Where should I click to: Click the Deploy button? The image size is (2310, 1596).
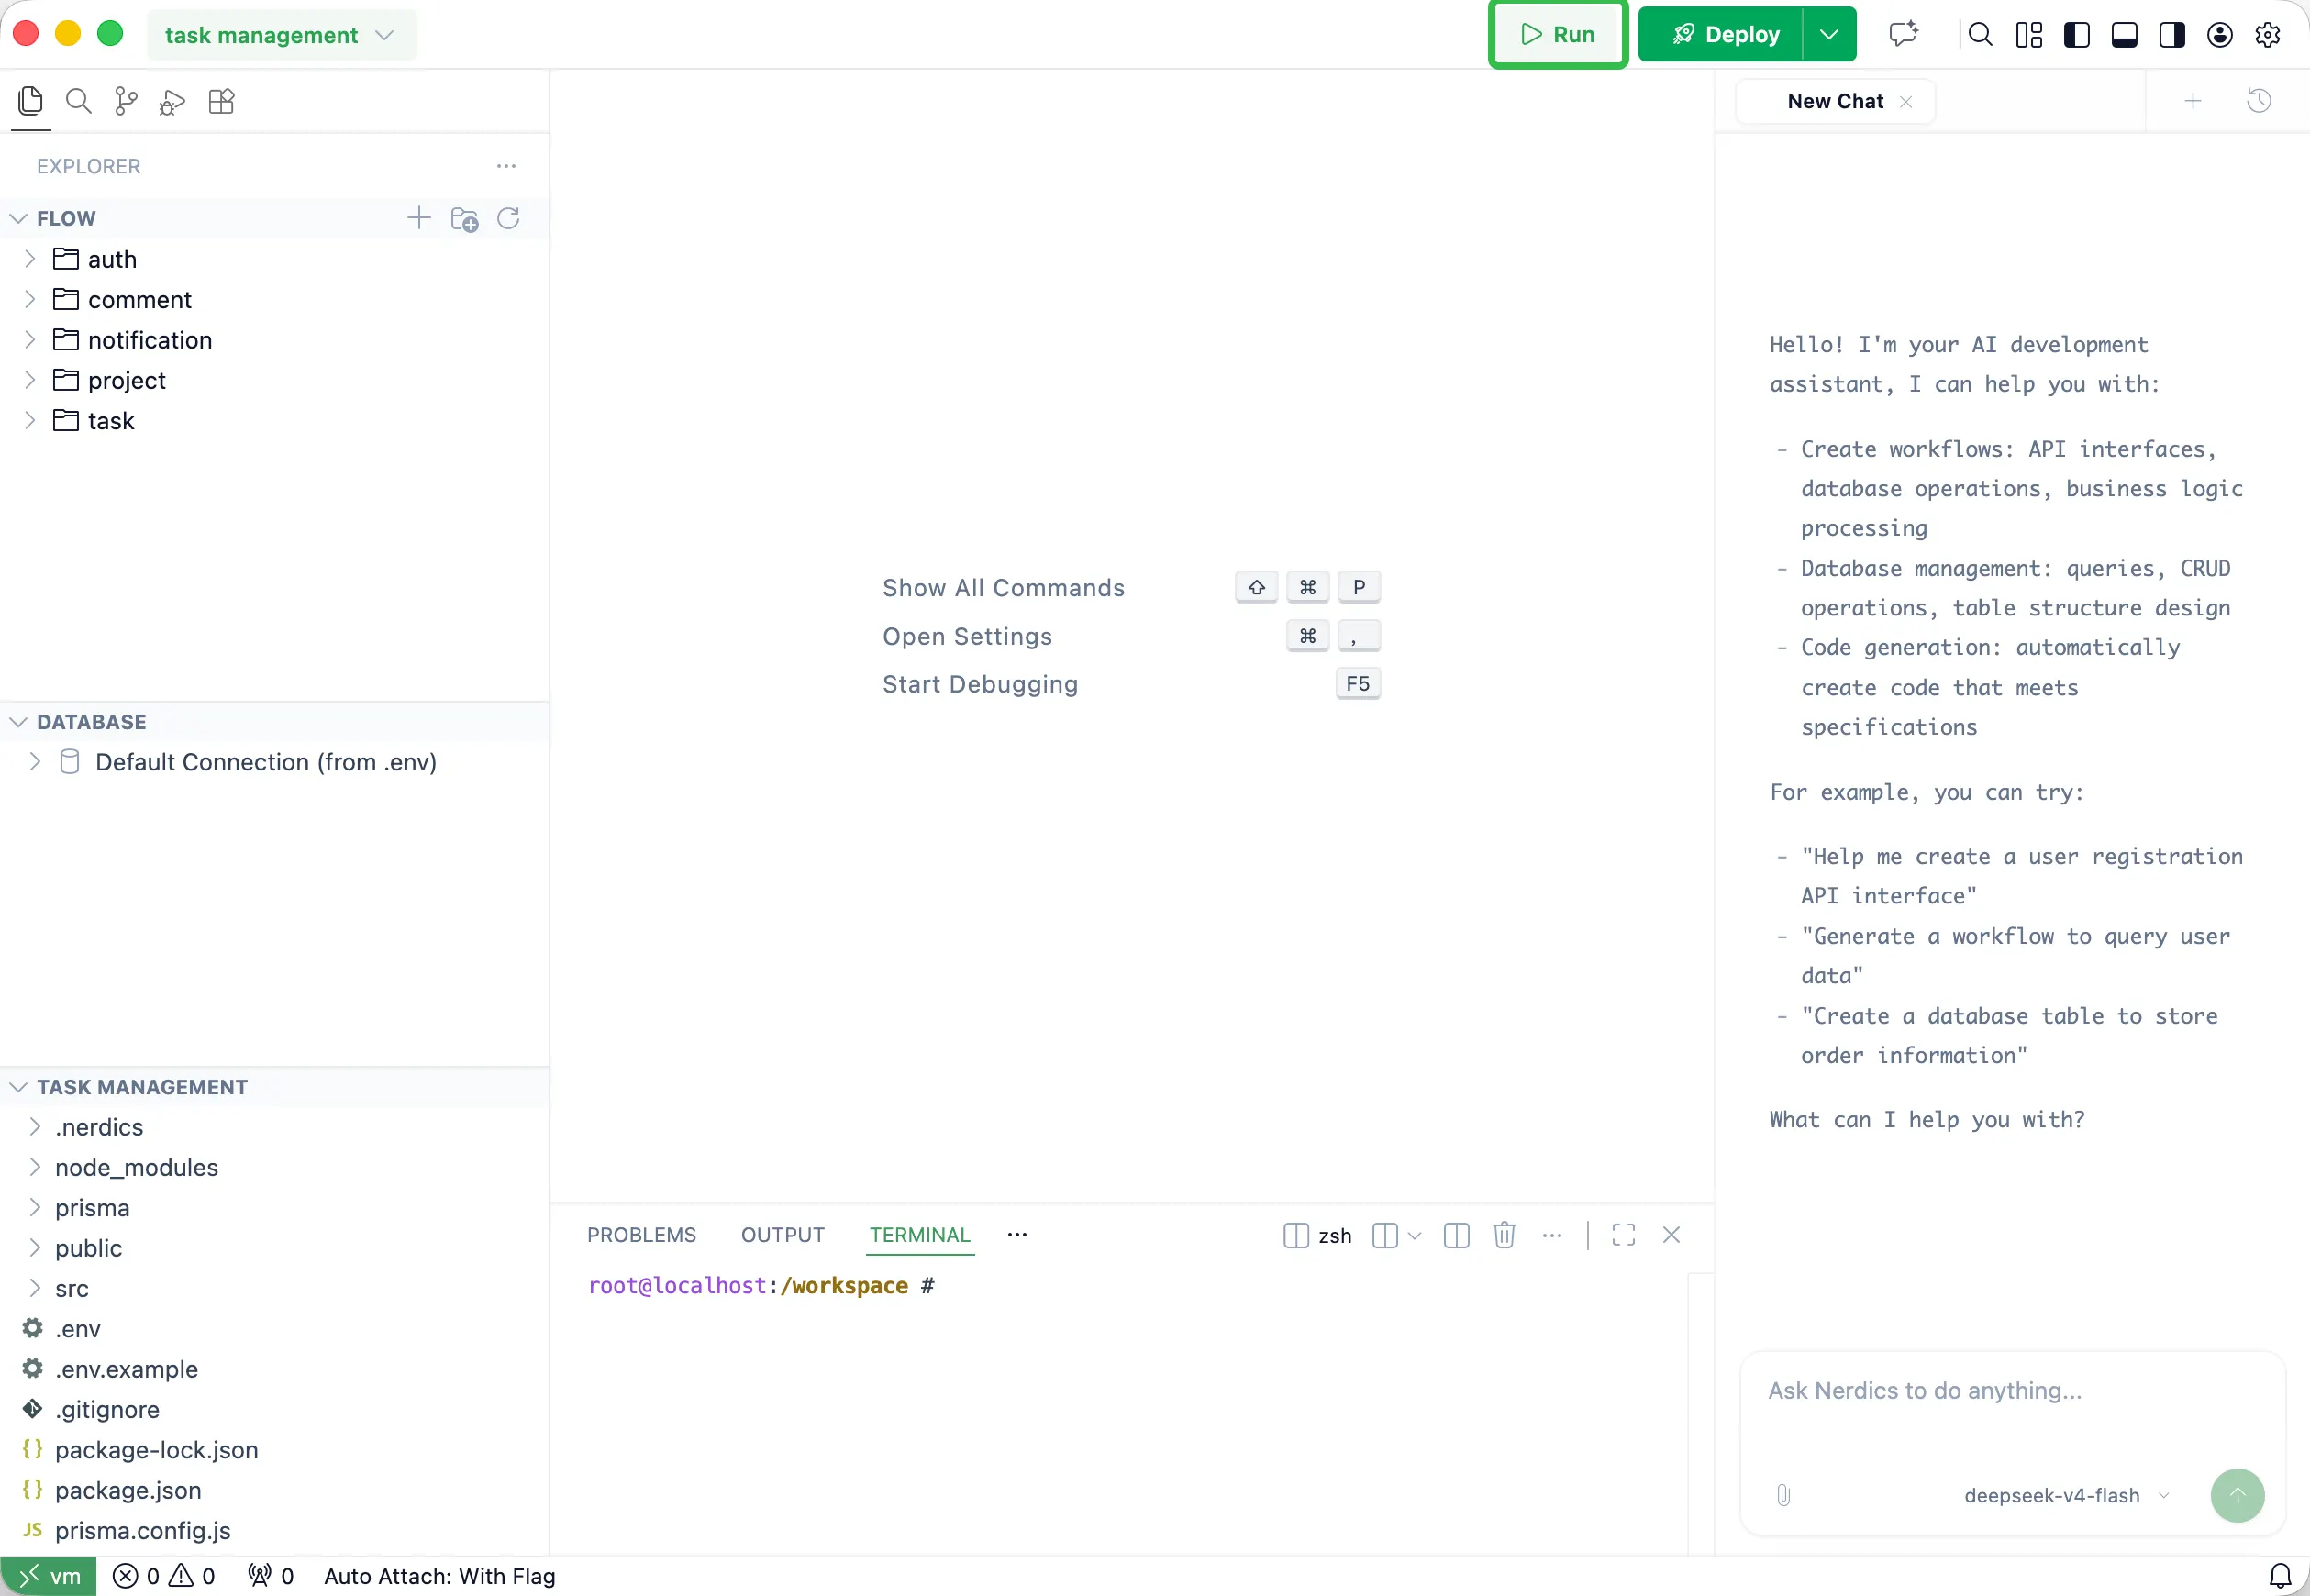pos(1725,35)
